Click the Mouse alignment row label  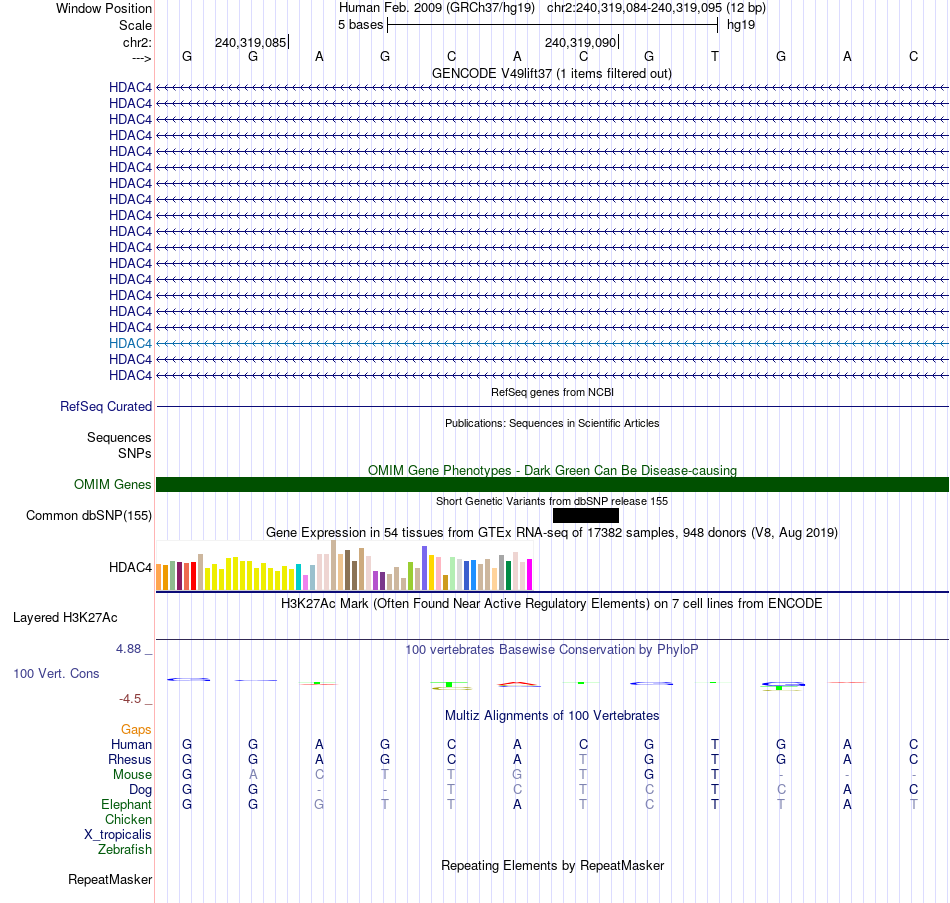pyautogui.click(x=132, y=775)
